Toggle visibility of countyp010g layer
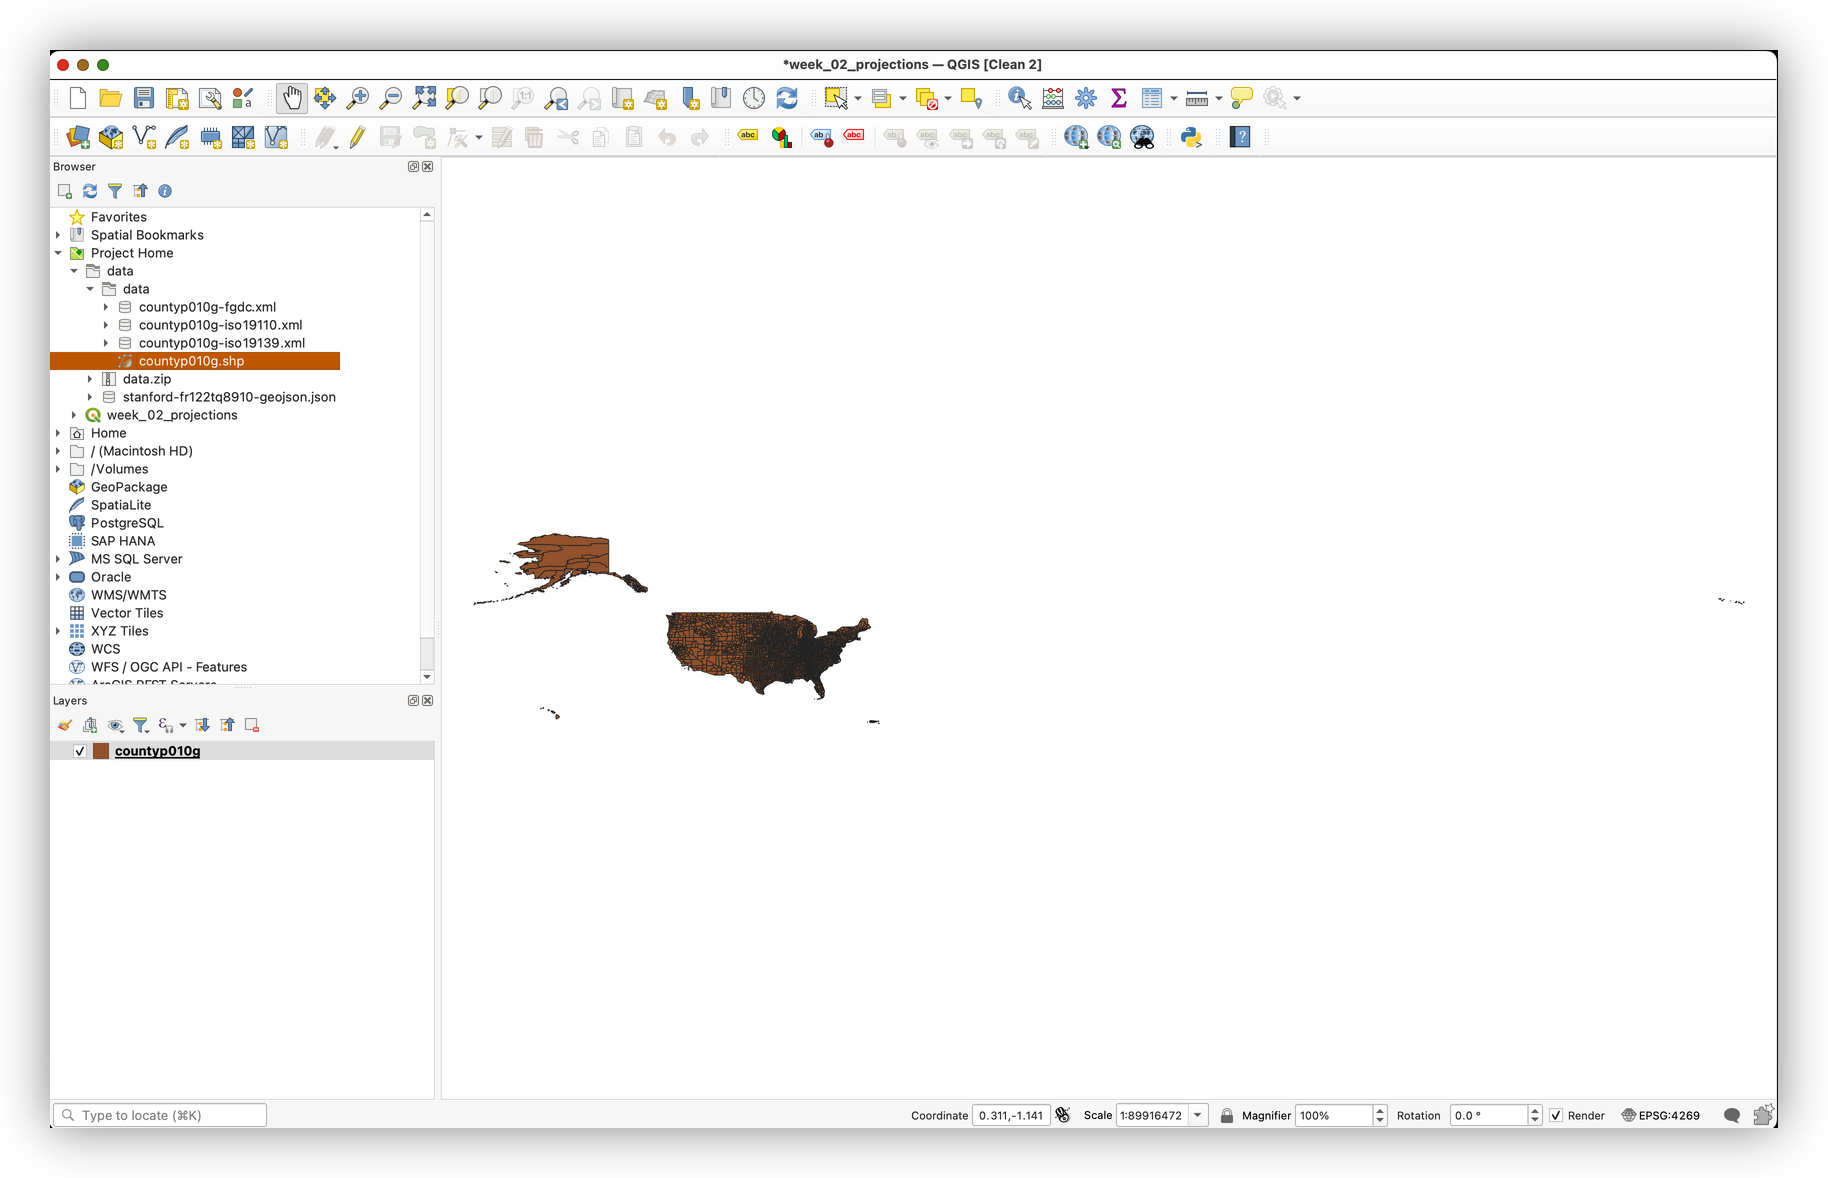The image size is (1828, 1178). point(80,751)
